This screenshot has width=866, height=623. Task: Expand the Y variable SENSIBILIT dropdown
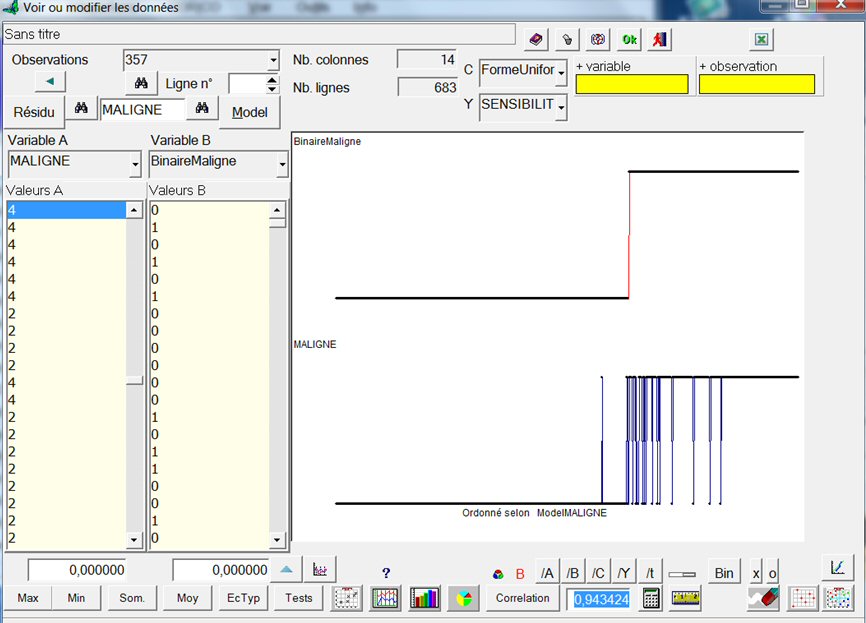click(x=561, y=106)
